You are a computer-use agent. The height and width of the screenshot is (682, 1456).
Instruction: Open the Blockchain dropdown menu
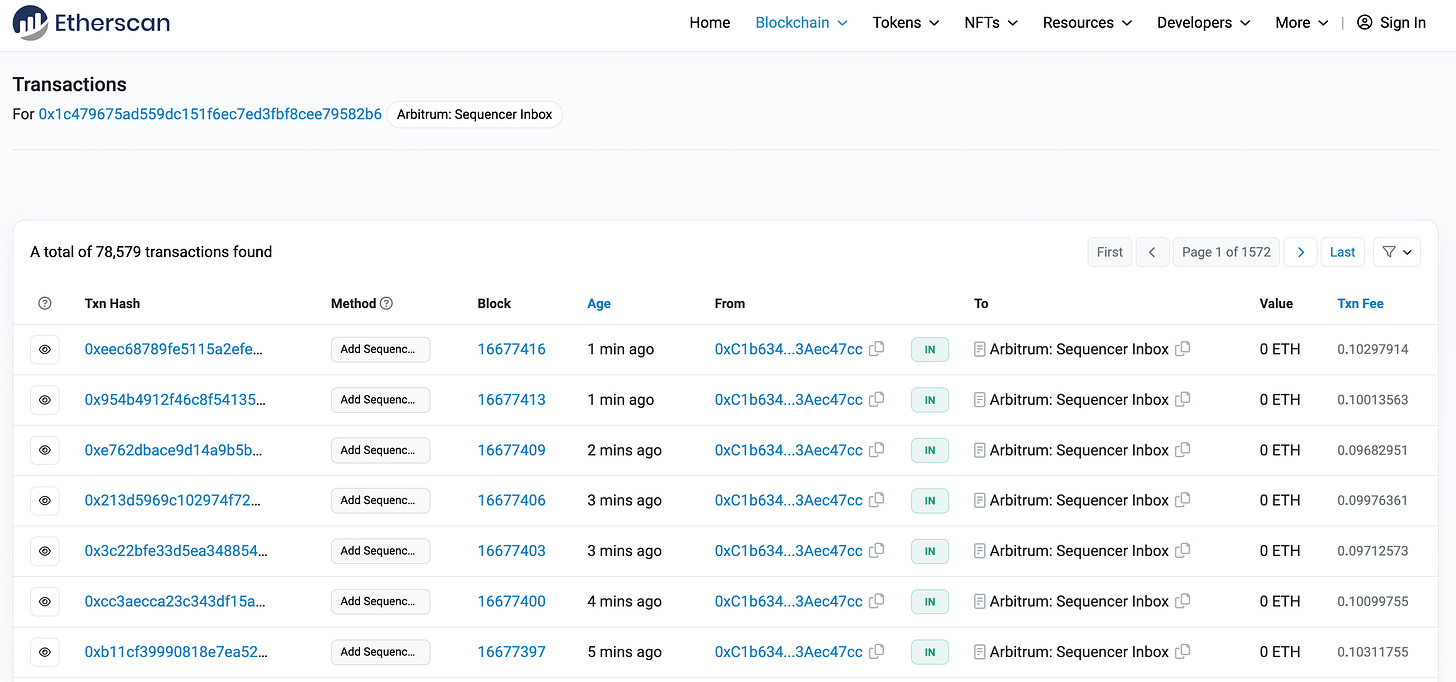[801, 23]
